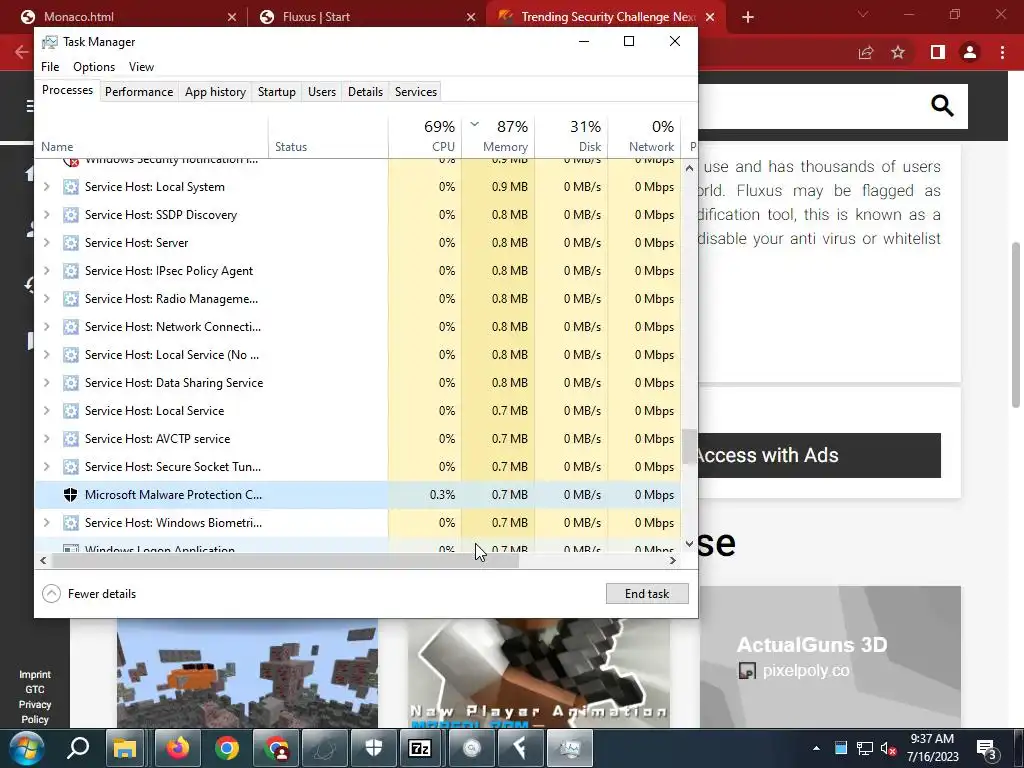Screen dimensions: 1024x768
Task: Launch Google Chrome from the taskbar
Action: pos(227,748)
